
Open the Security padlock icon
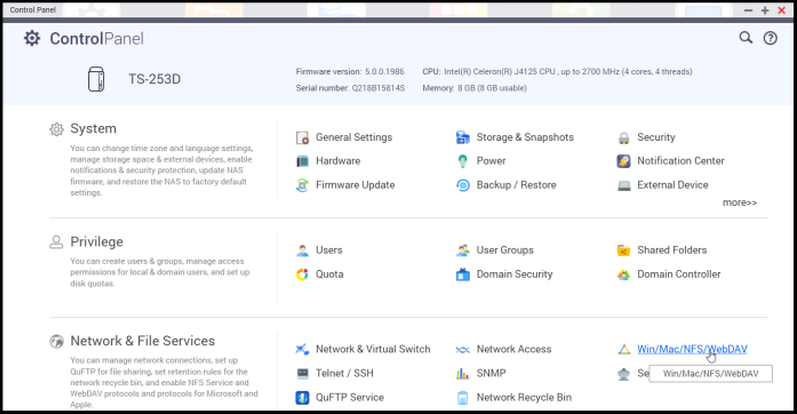(624, 138)
